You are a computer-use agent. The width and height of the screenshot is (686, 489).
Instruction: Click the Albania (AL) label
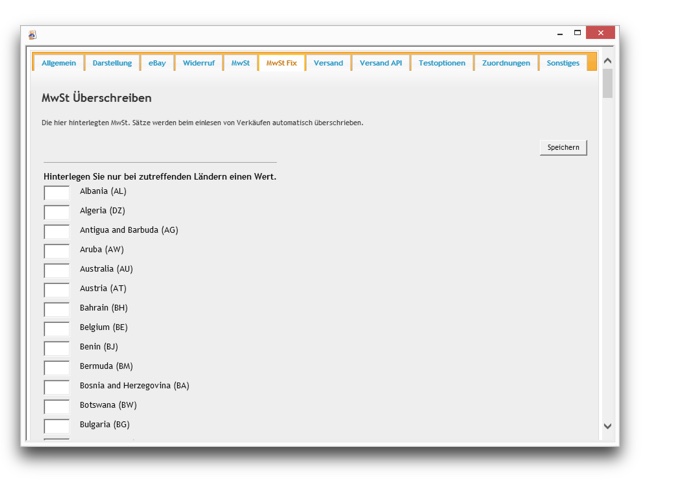coord(103,191)
